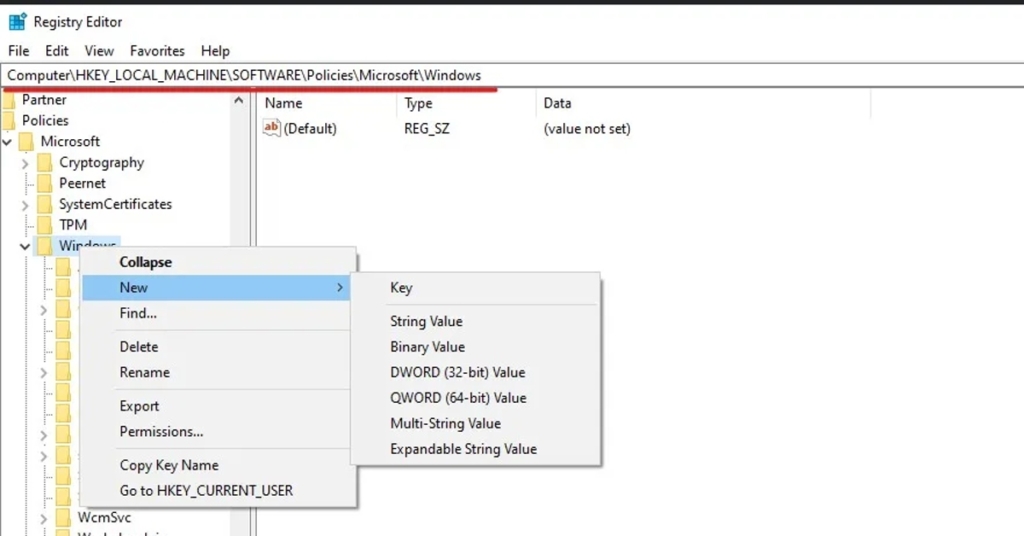Expand the SystemCertificates key
1024x536 pixels.
25,205
